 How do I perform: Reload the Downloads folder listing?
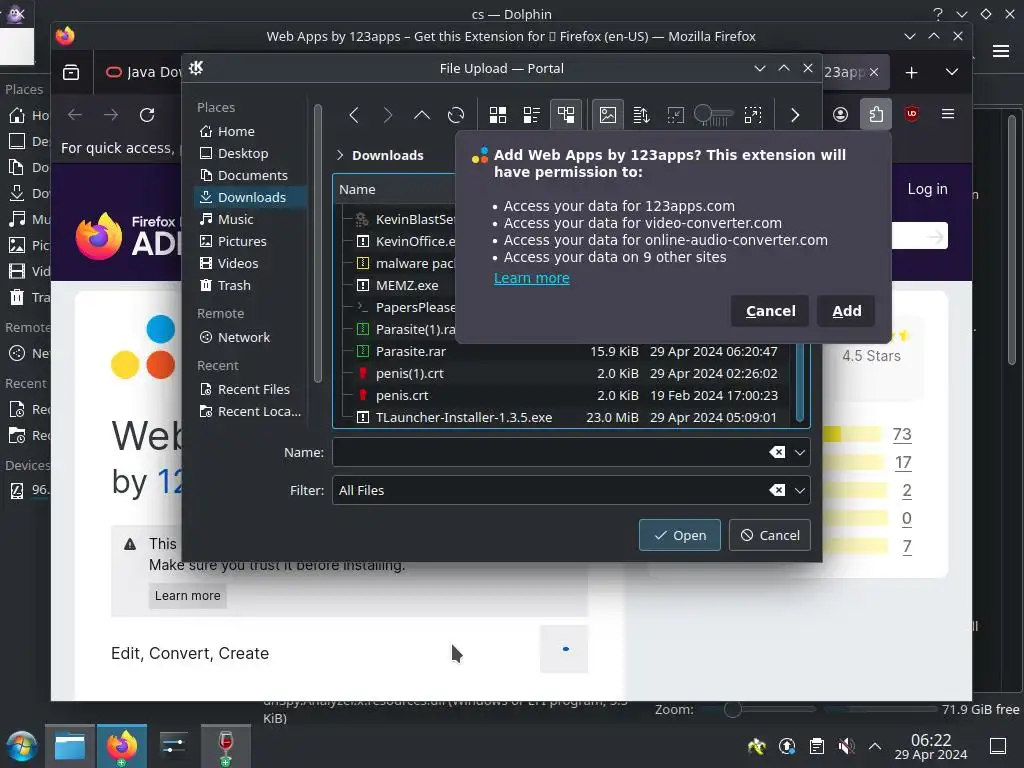456,116
